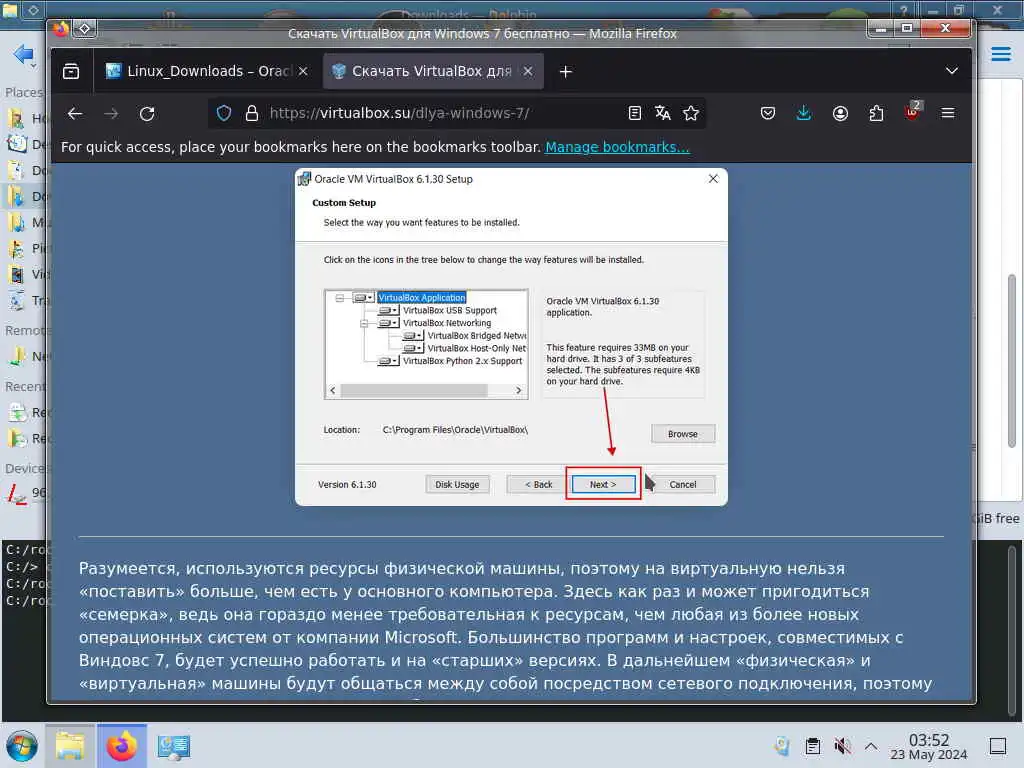Switch to the Linux_Downloads – Oracle tab
This screenshot has width=1024, height=768.
tap(208, 71)
